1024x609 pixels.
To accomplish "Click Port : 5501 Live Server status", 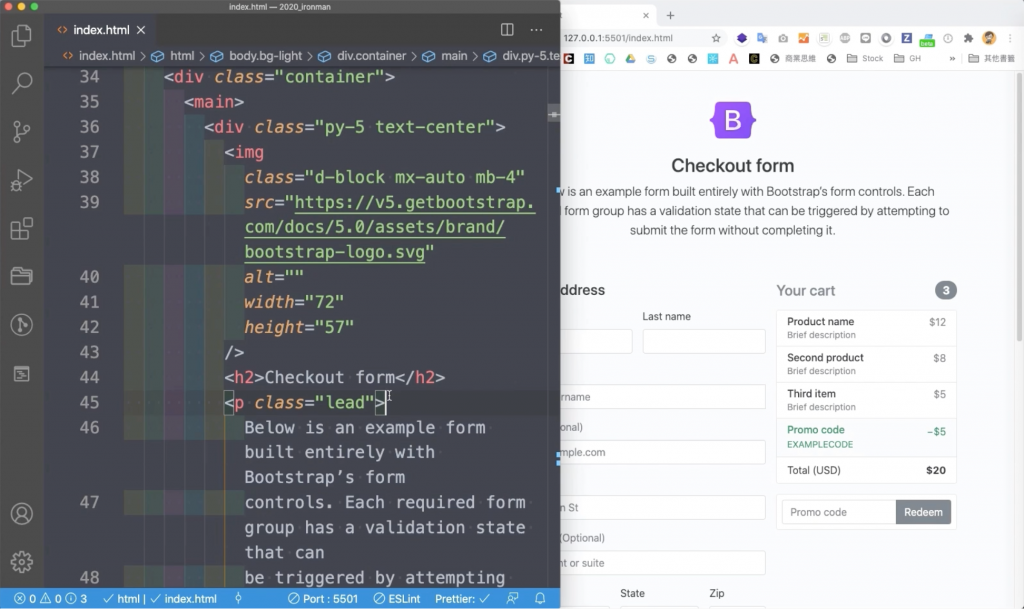I will 323,599.
